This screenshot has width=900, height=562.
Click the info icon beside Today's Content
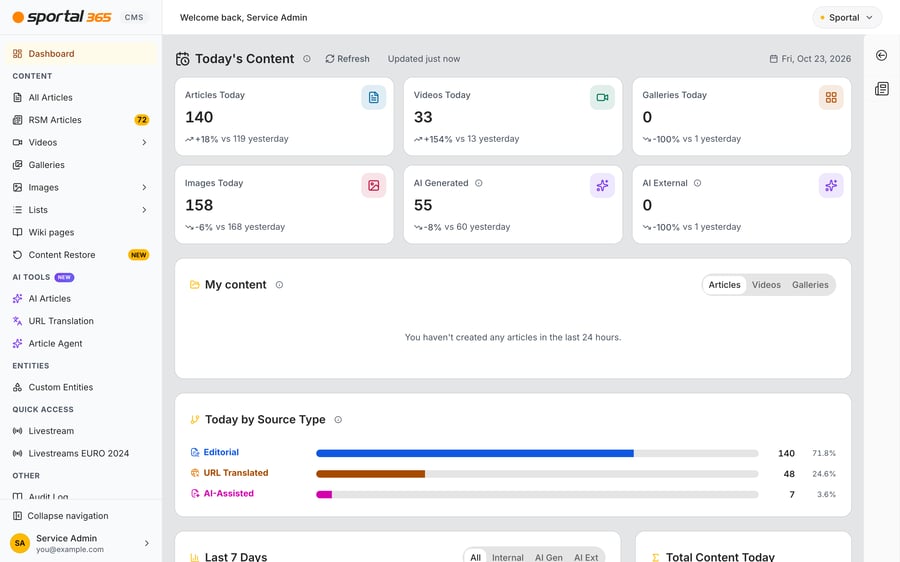(x=307, y=59)
